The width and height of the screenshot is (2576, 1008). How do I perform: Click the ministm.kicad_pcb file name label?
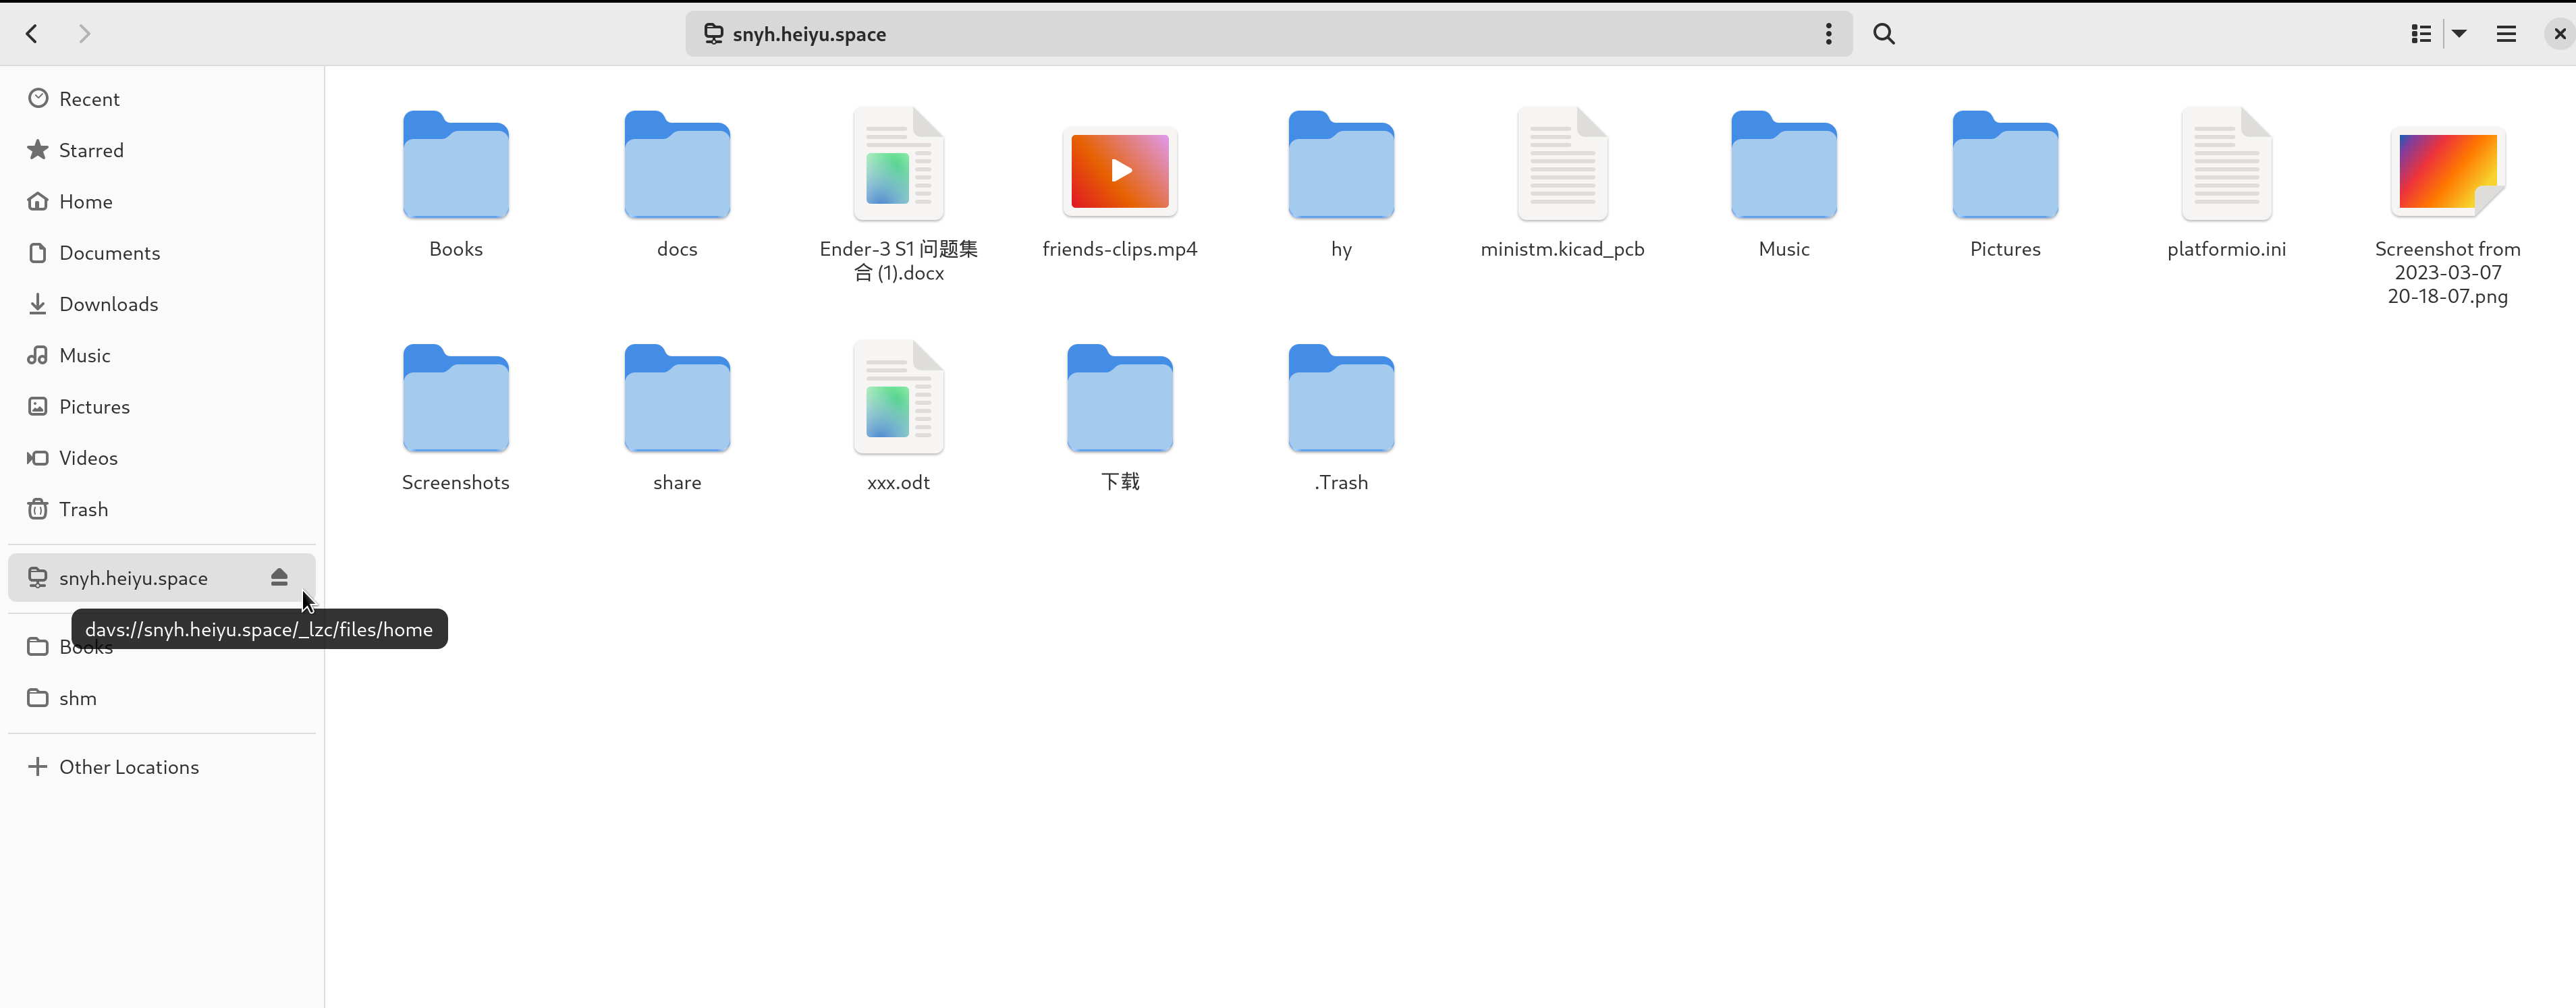(1562, 249)
